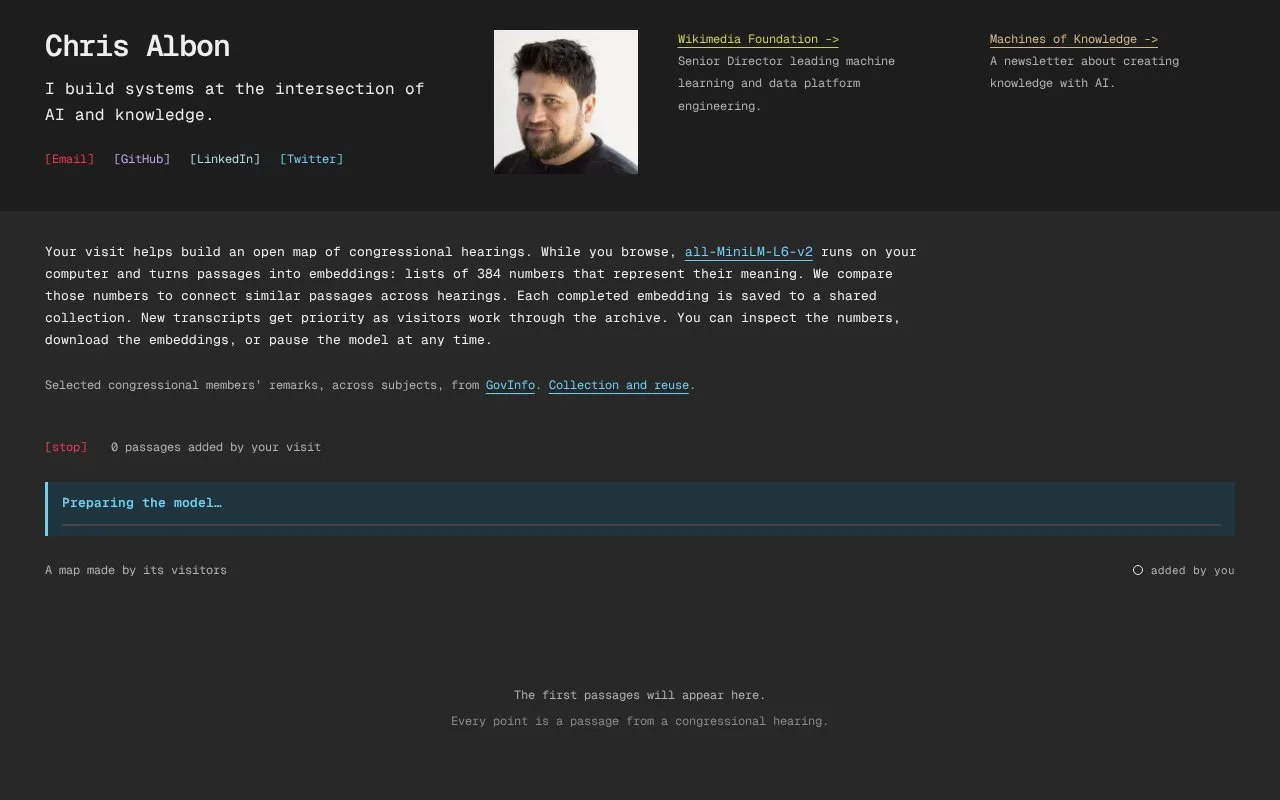Screen dimensions: 1280x800
Task: Click the model preparation progress bar
Action: pyautogui.click(x=641, y=524)
